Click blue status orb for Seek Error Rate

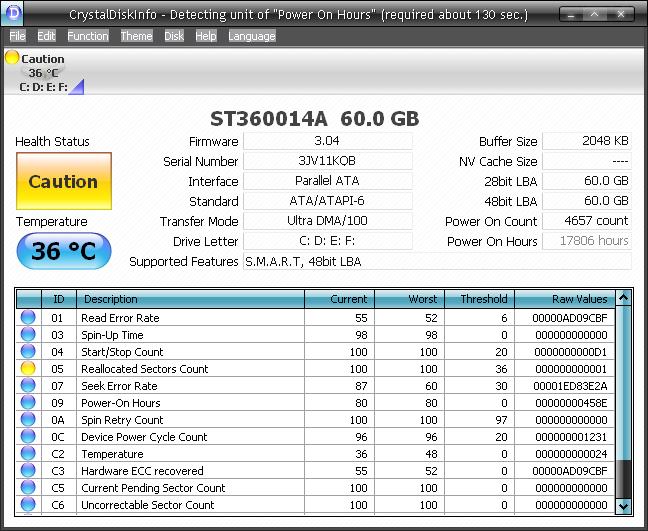point(28,385)
